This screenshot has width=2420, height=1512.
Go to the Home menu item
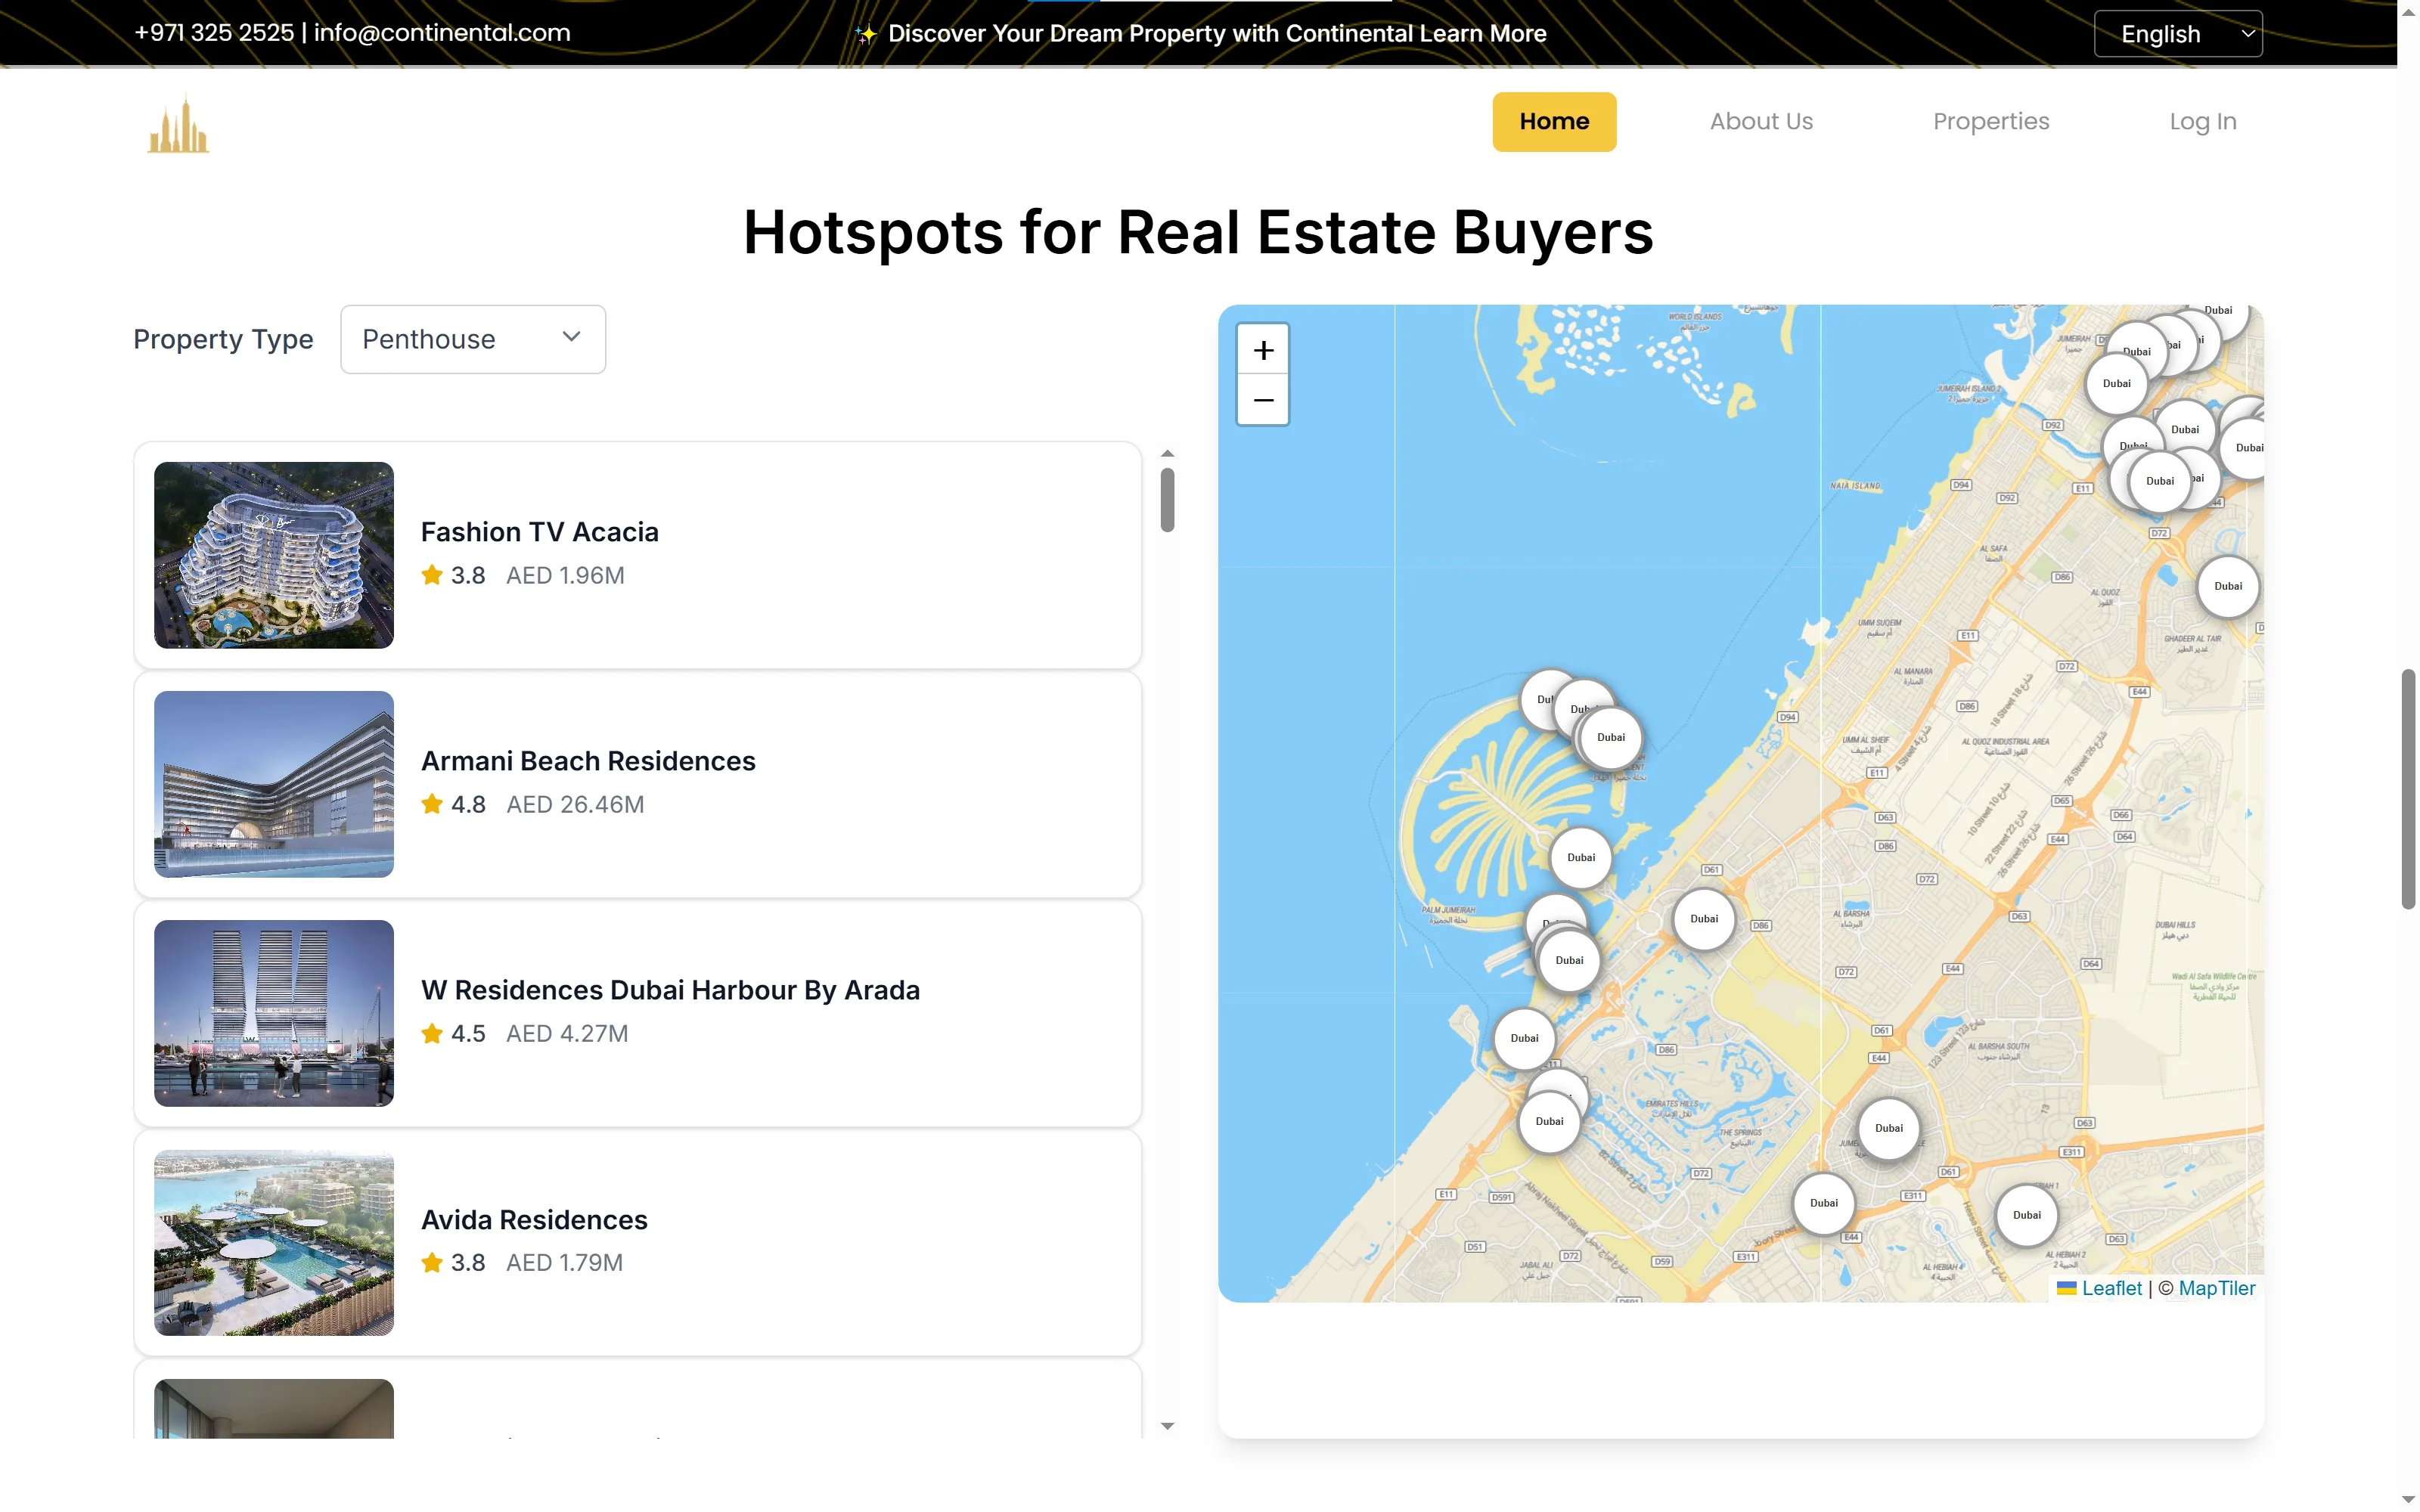(x=1553, y=121)
